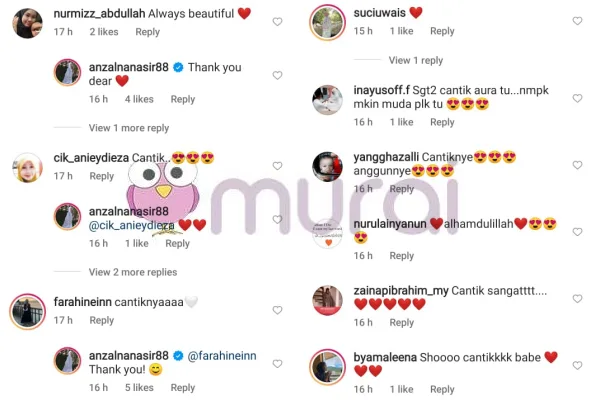Viewport: 600px width, 400px height.
Task: Like nurmizz_abdullah's 'Always beautiful' comment
Action: click(277, 22)
